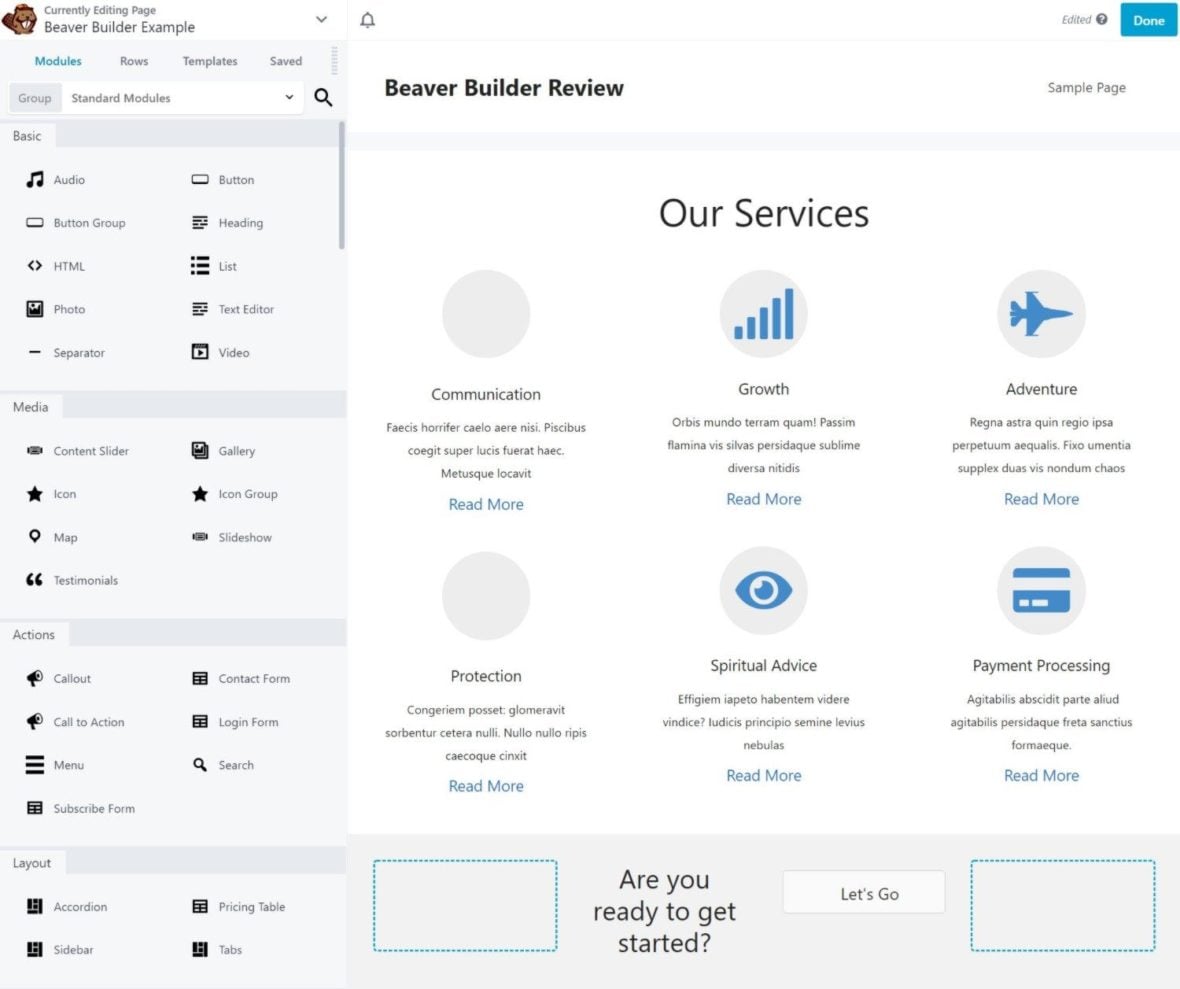Select the Contact Form module icon
The height and width of the screenshot is (989, 1180).
coord(200,678)
